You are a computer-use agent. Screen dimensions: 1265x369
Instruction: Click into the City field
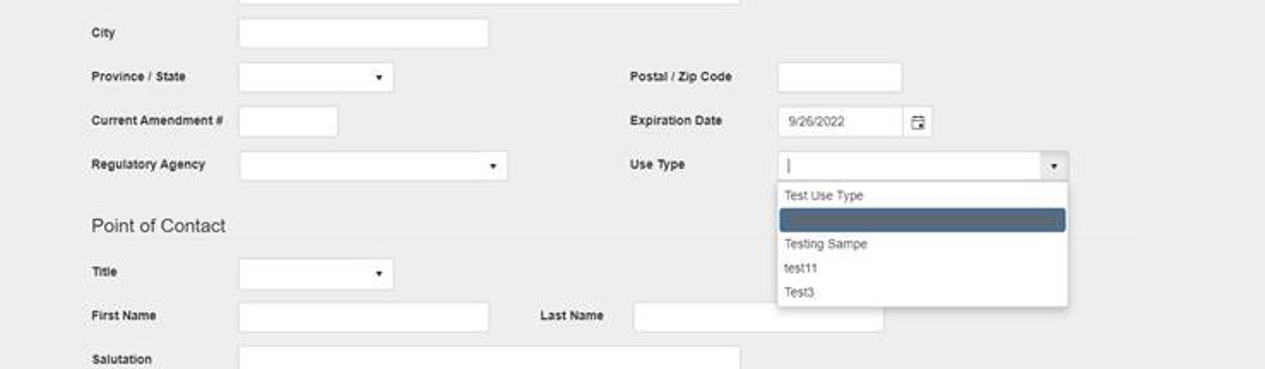coord(364,33)
